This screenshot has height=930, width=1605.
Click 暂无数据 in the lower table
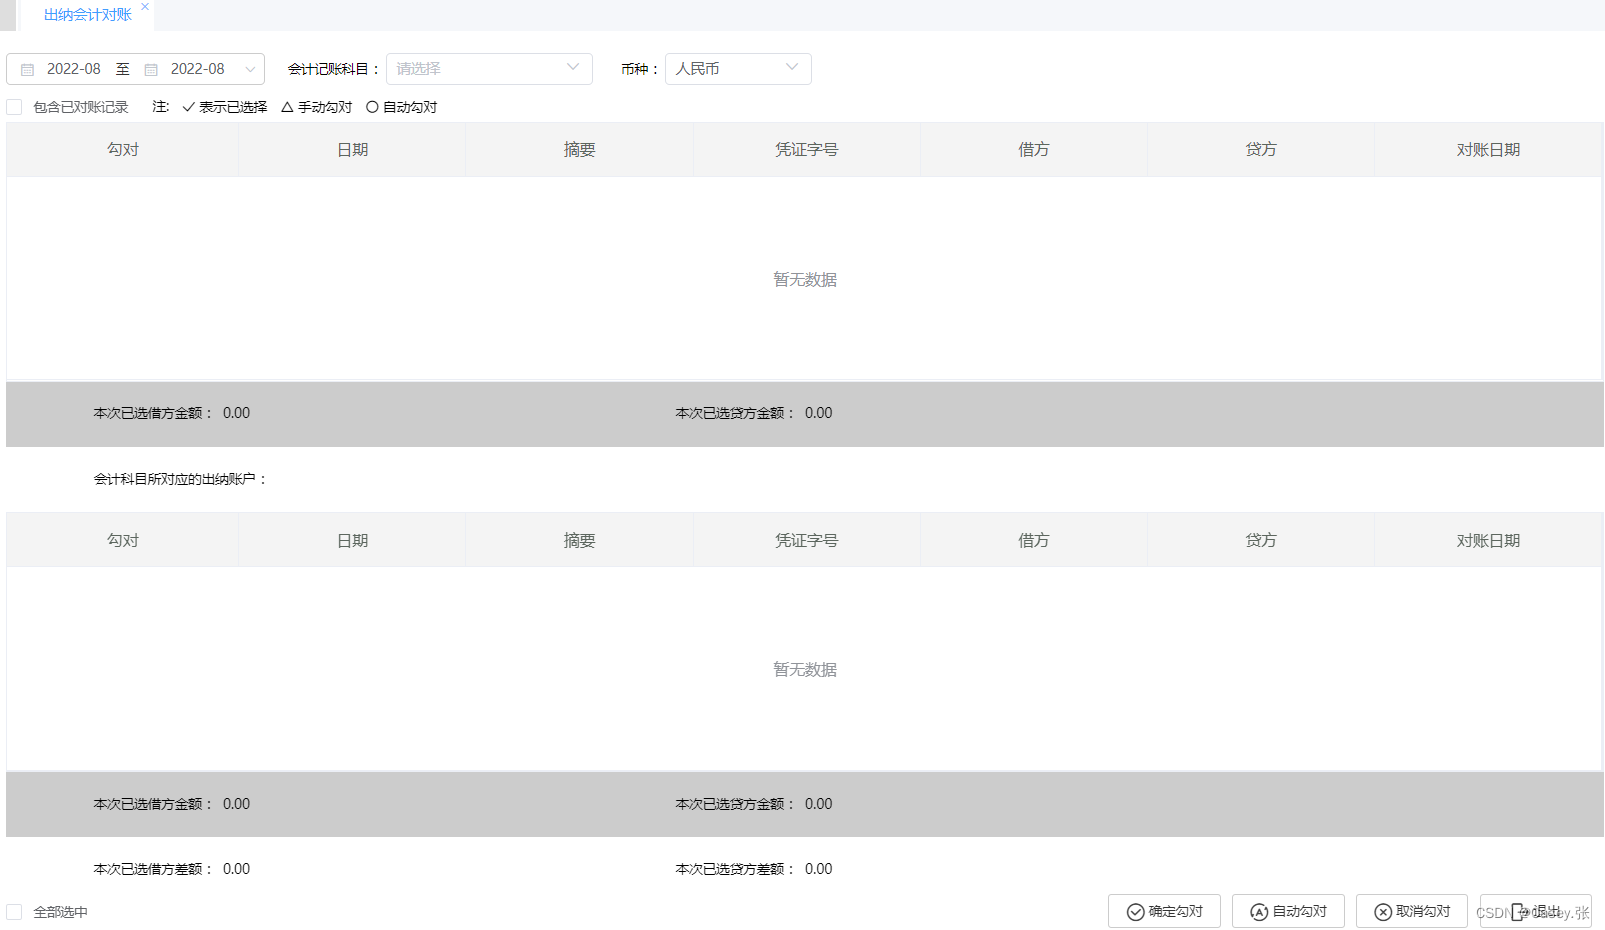click(x=805, y=669)
